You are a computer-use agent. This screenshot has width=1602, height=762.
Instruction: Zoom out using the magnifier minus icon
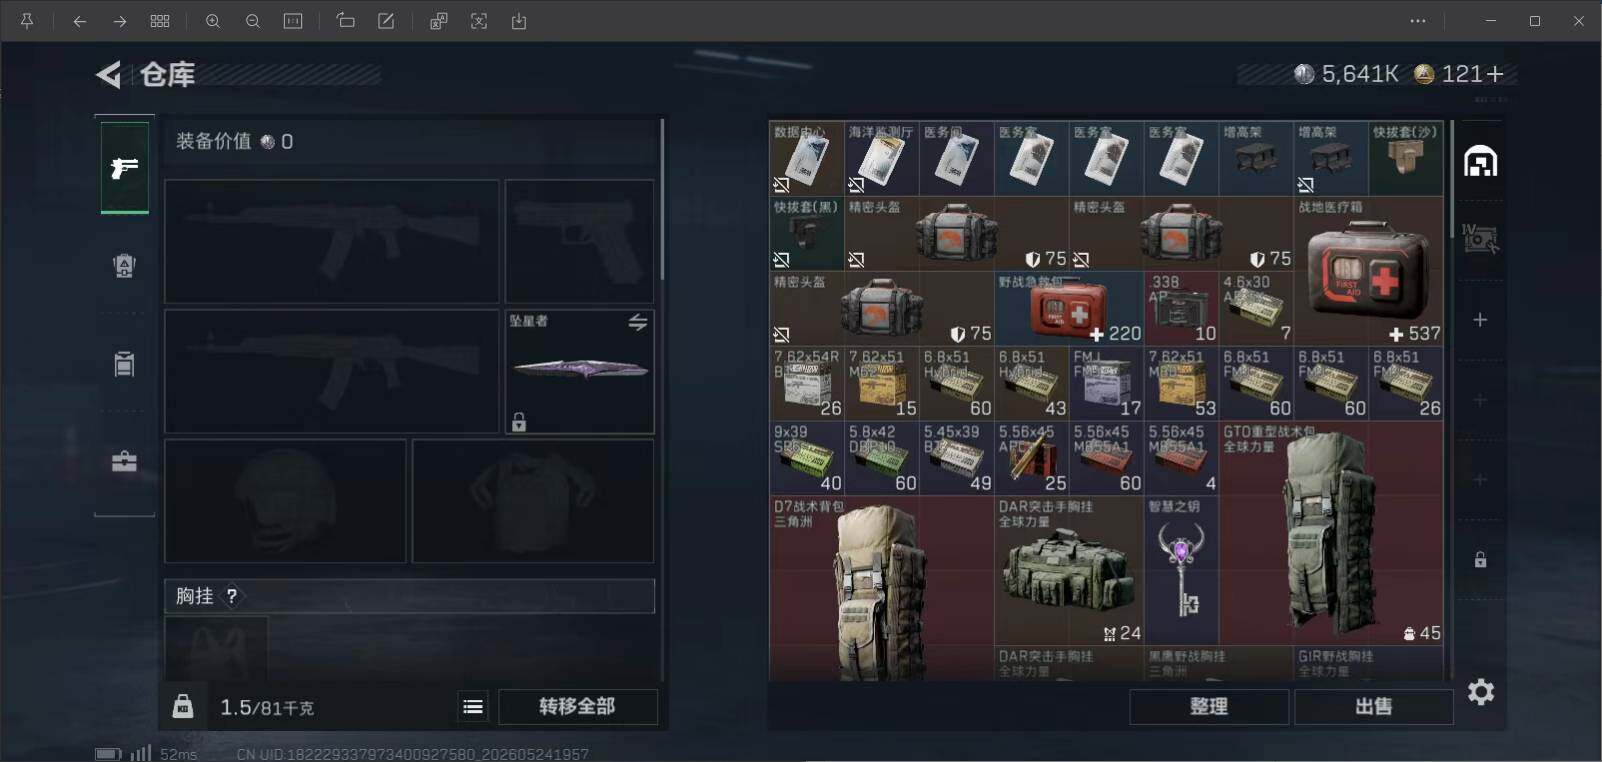(x=253, y=21)
